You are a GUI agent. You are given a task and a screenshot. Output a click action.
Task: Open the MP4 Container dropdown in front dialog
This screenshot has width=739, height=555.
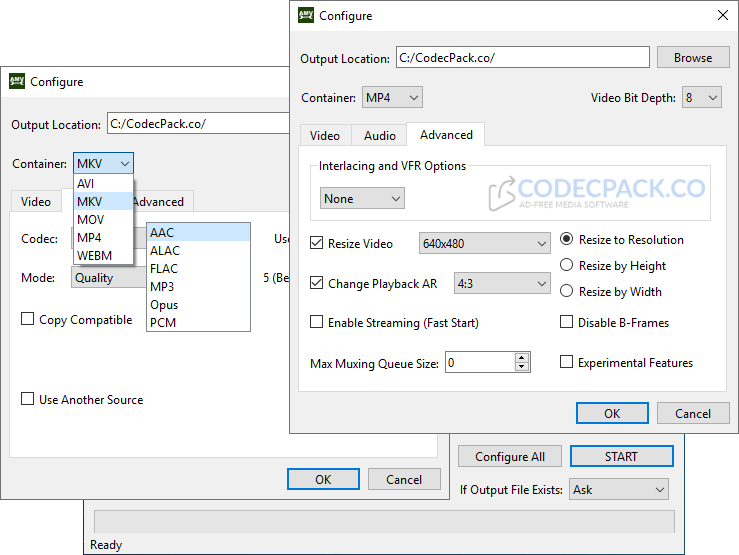tap(392, 98)
